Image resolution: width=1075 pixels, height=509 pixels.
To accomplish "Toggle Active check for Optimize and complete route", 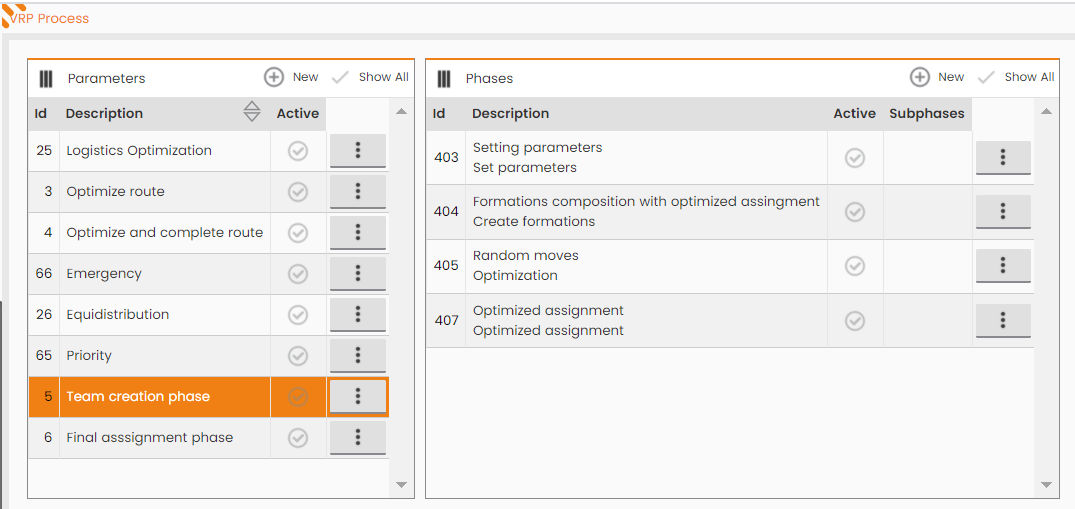I will click(298, 233).
